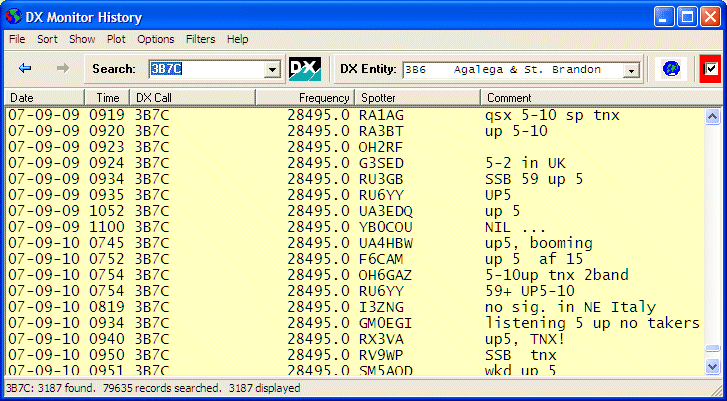Viewport: 727px width, 401px height.
Task: Expand the Search combo box dropdown
Action: [x=272, y=70]
